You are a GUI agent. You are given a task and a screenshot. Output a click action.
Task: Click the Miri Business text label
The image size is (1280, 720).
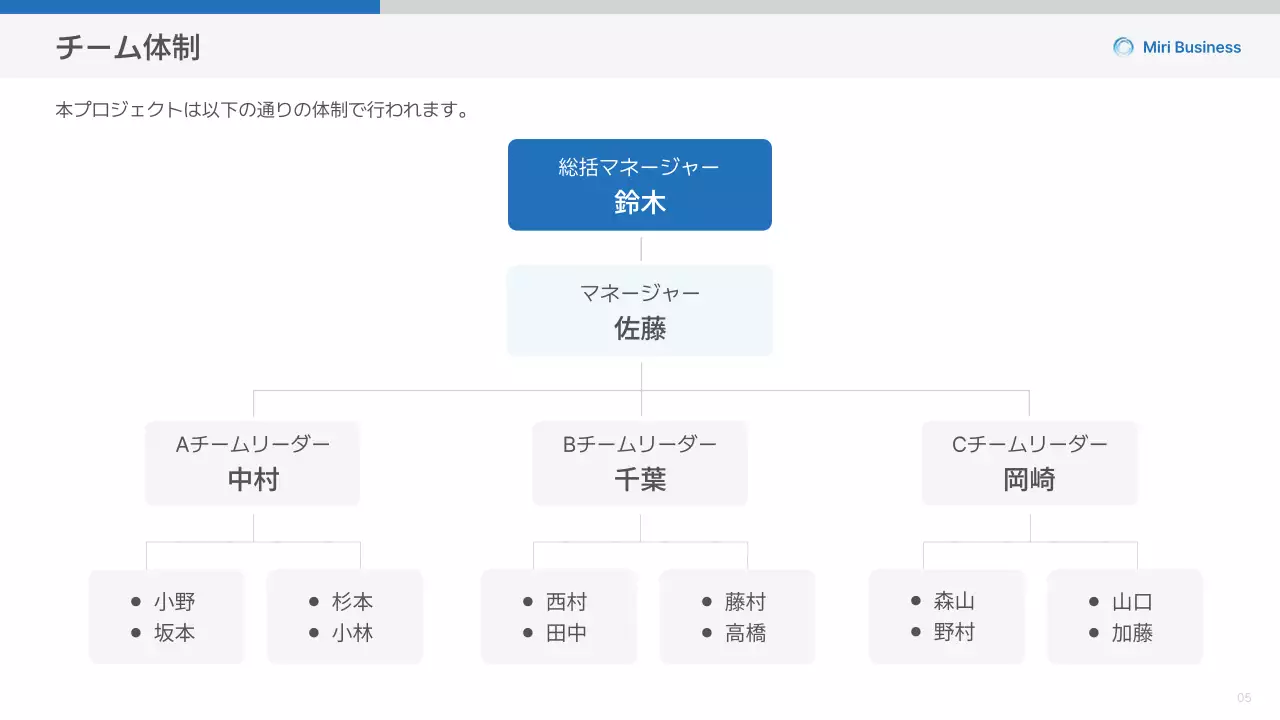pos(1190,46)
